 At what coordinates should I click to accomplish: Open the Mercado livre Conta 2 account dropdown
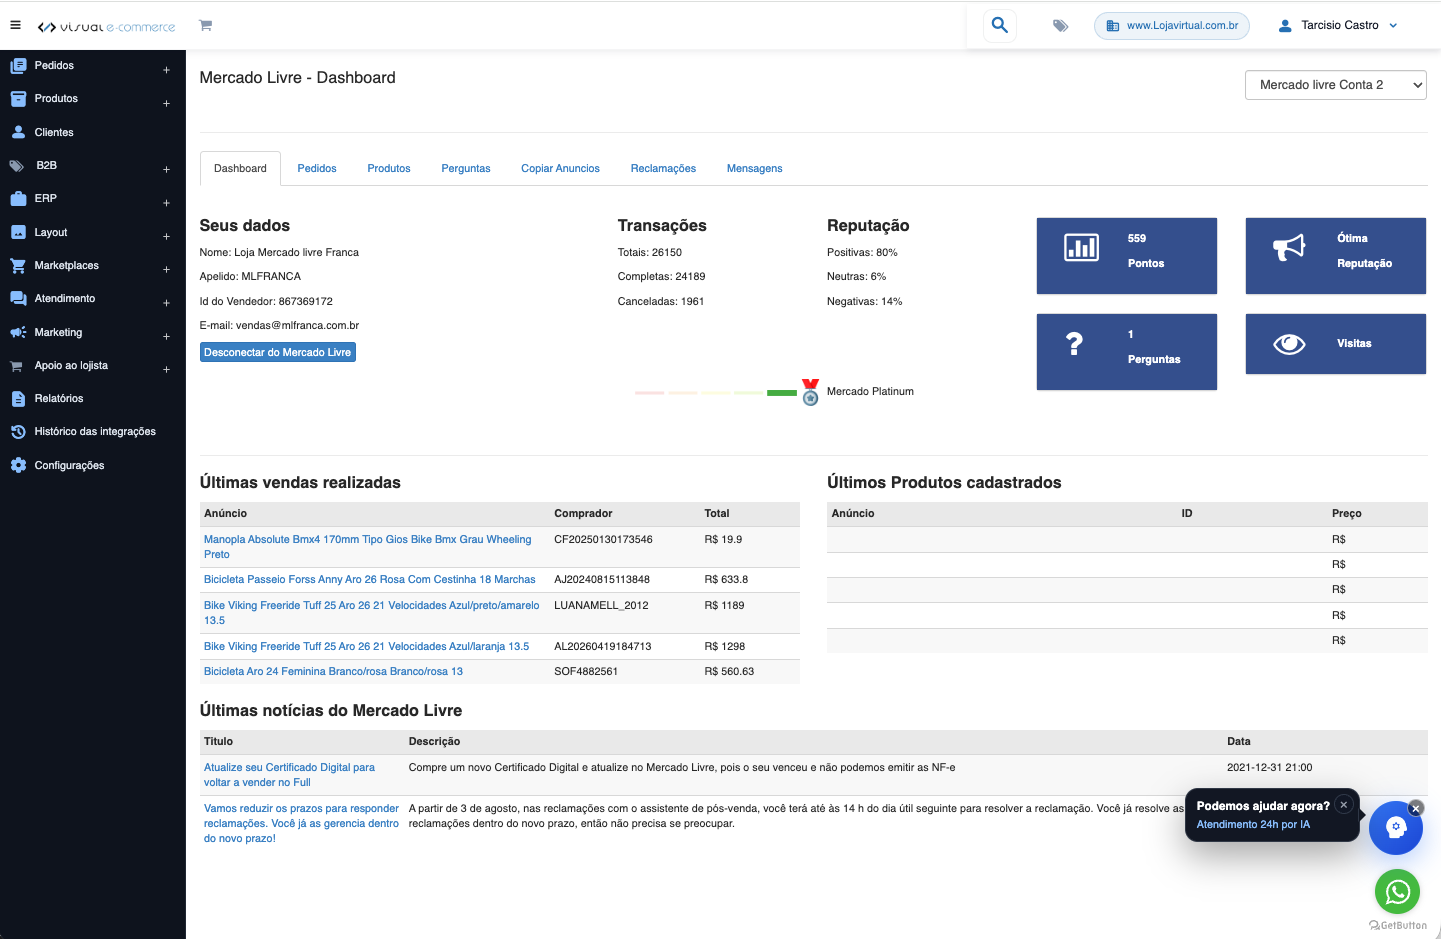[x=1336, y=85]
